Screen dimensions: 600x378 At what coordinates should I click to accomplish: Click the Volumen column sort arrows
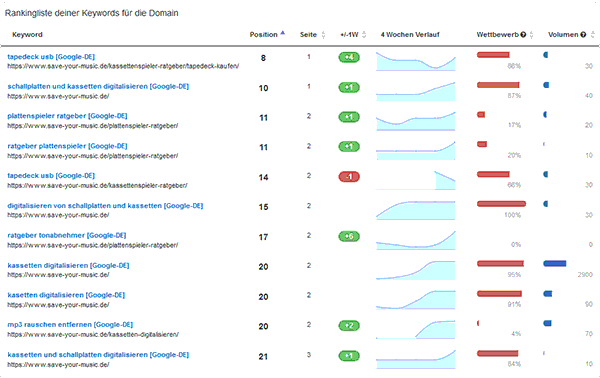click(592, 35)
